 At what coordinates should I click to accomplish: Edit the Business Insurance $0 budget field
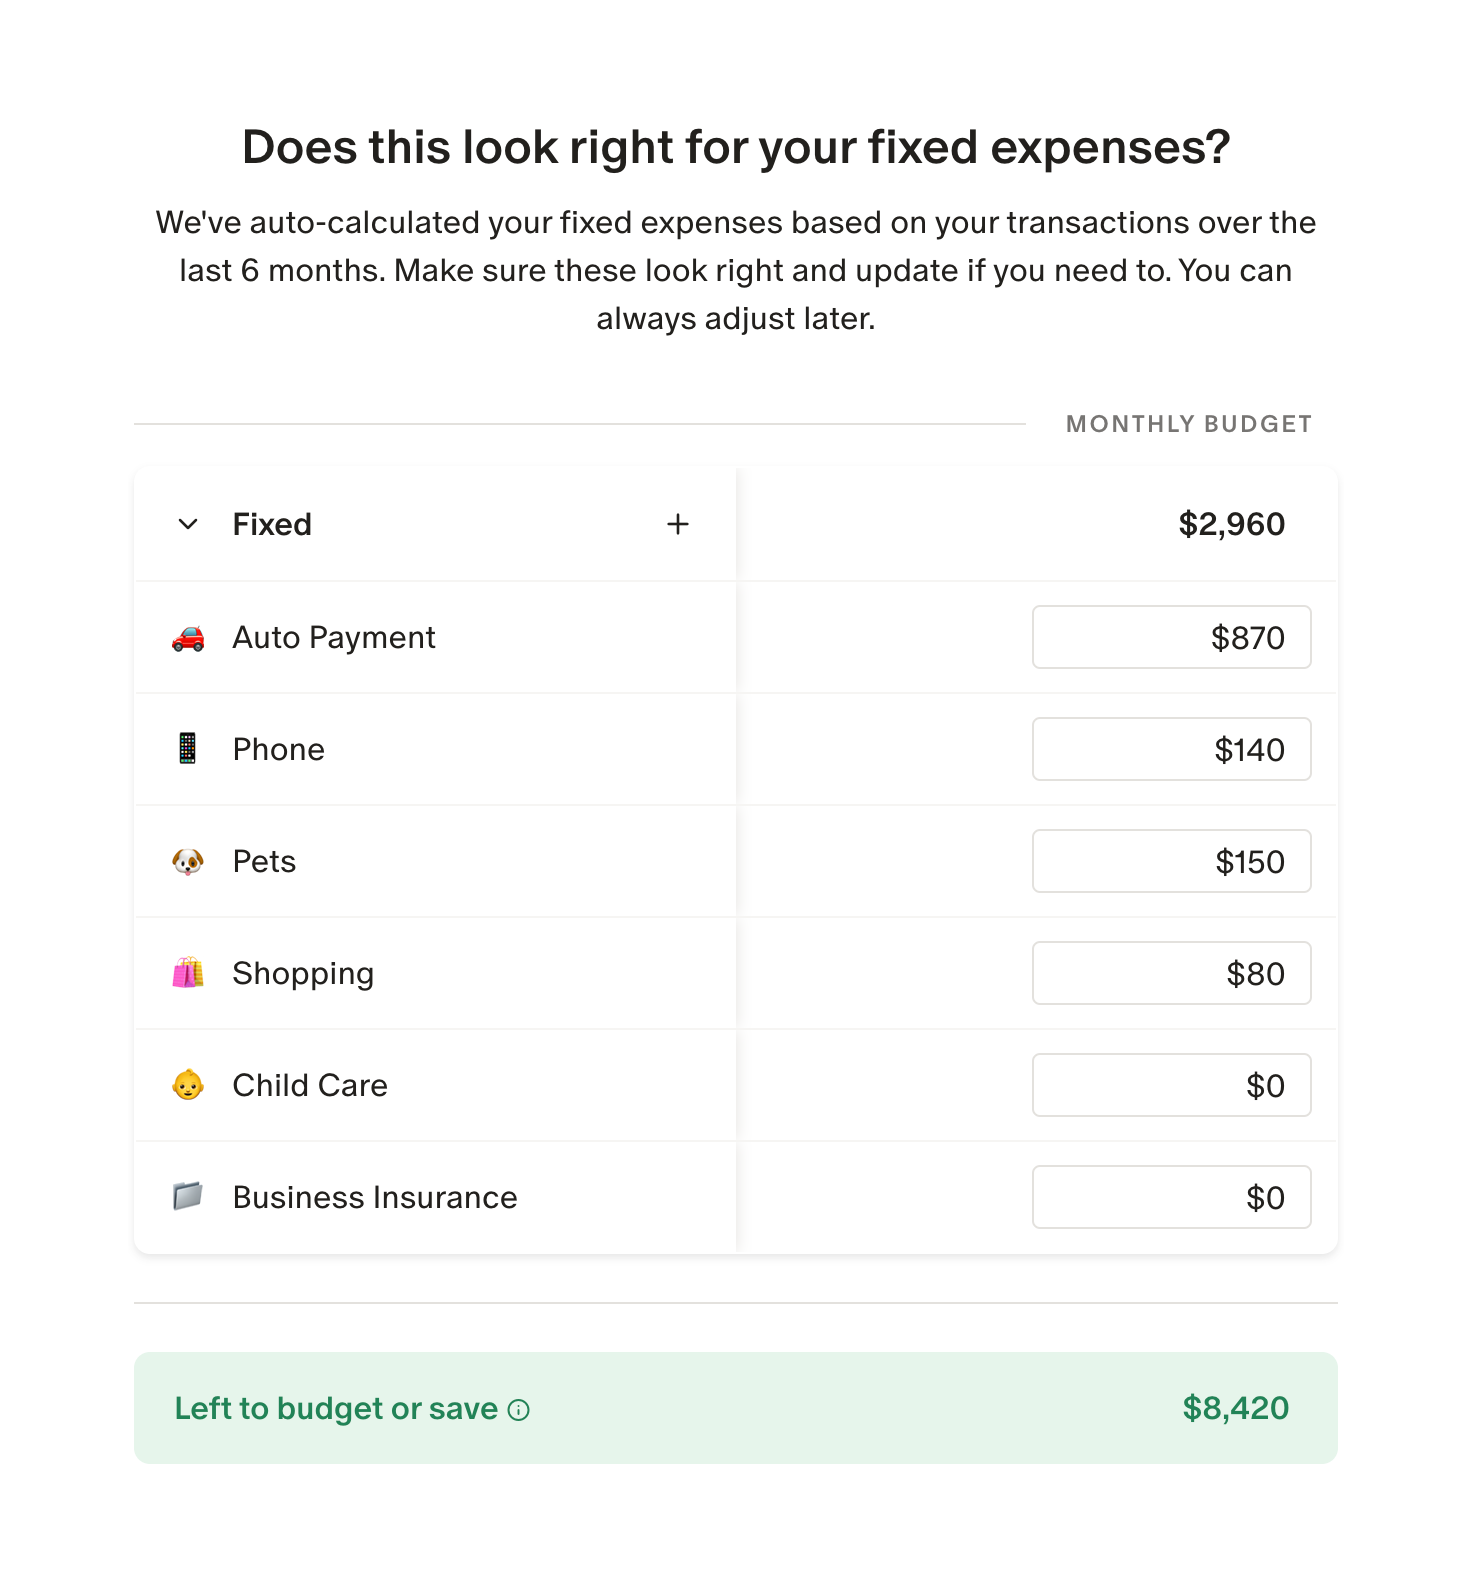click(x=1171, y=1197)
